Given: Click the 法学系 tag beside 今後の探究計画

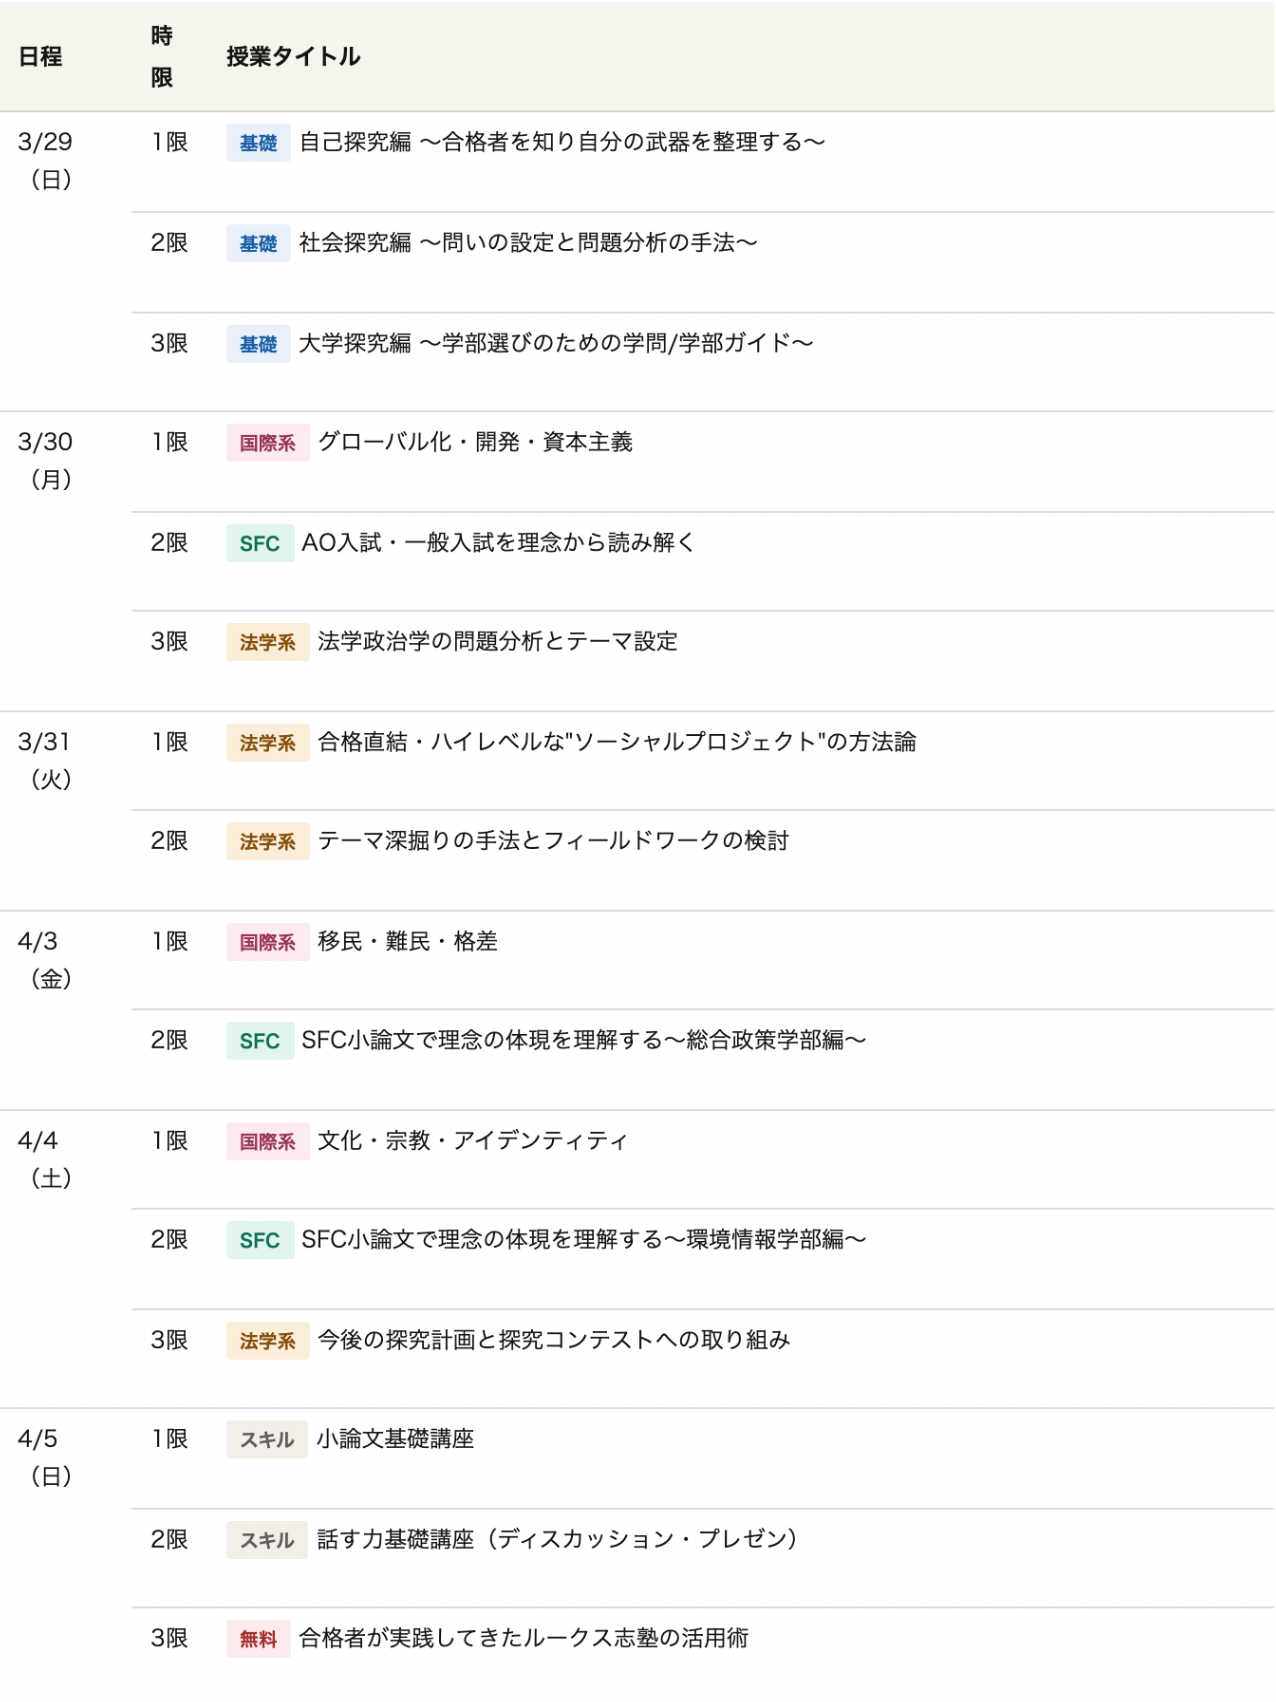Looking at the screenshot, I should [267, 1340].
